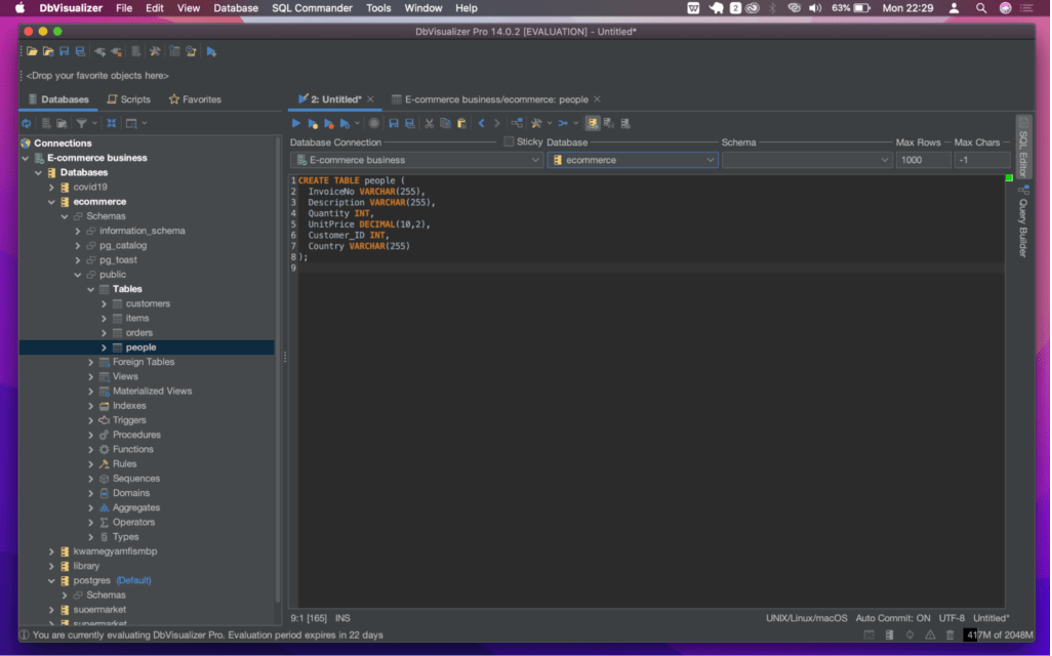Toggle the Sticky checkbox
Image resolution: width=1052 pixels, height=656 pixels.
[509, 142]
